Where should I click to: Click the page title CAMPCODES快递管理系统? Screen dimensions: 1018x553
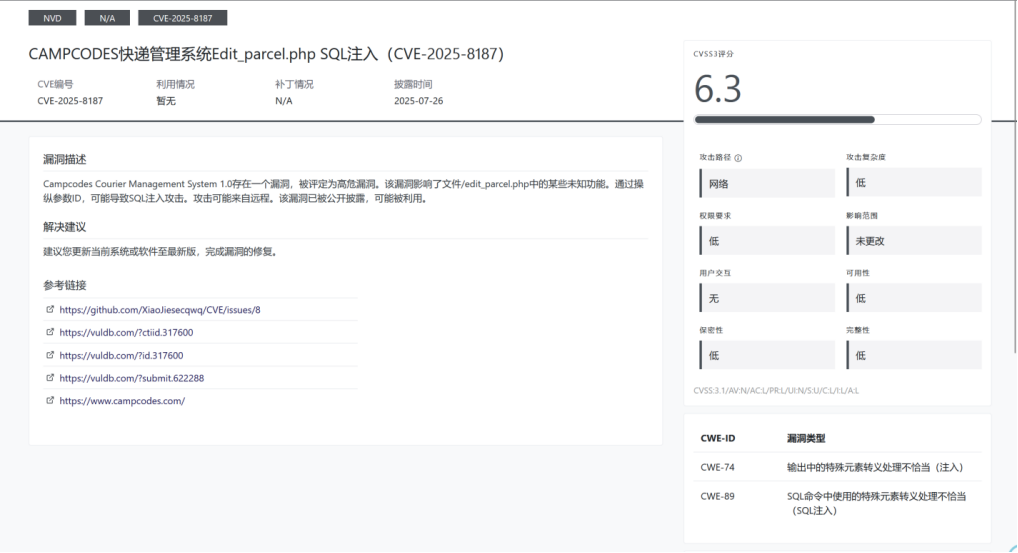266,54
